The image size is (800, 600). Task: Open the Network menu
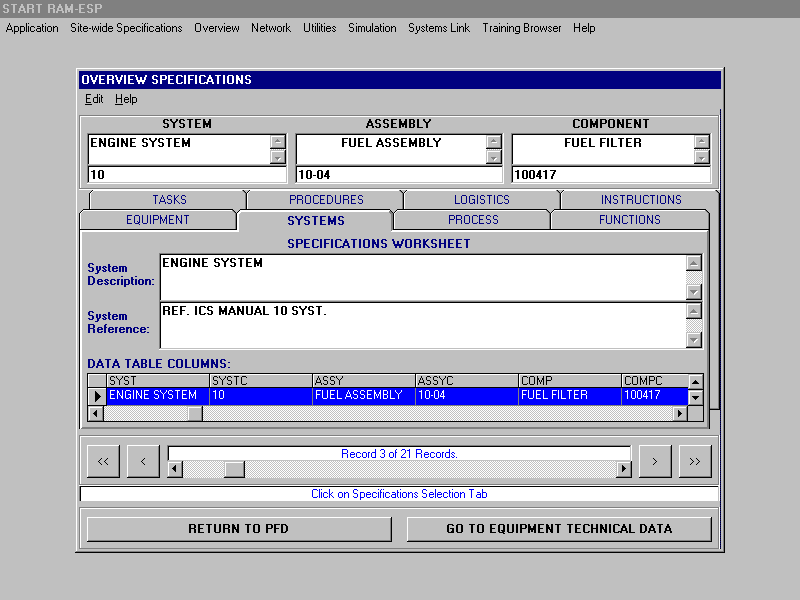pyautogui.click(x=270, y=28)
